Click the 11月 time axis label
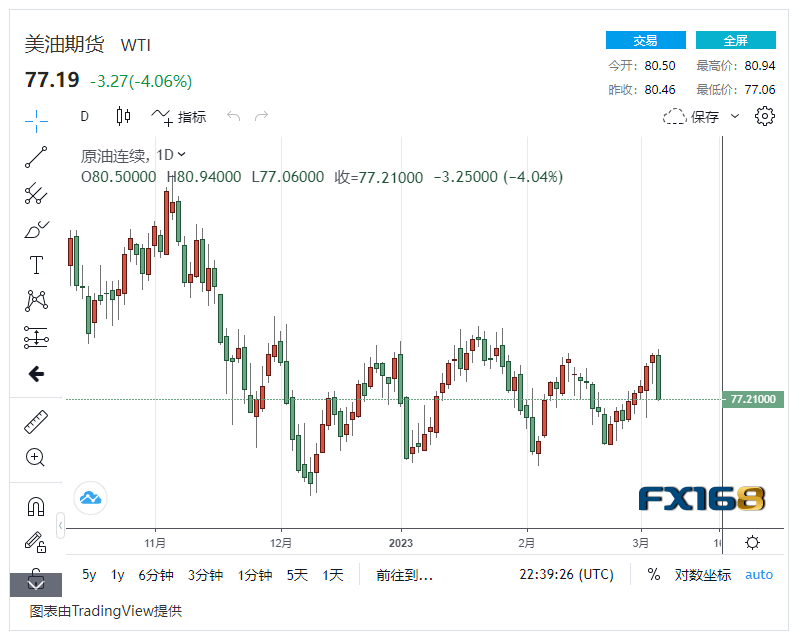Viewport: 798px width, 635px height. (x=155, y=543)
